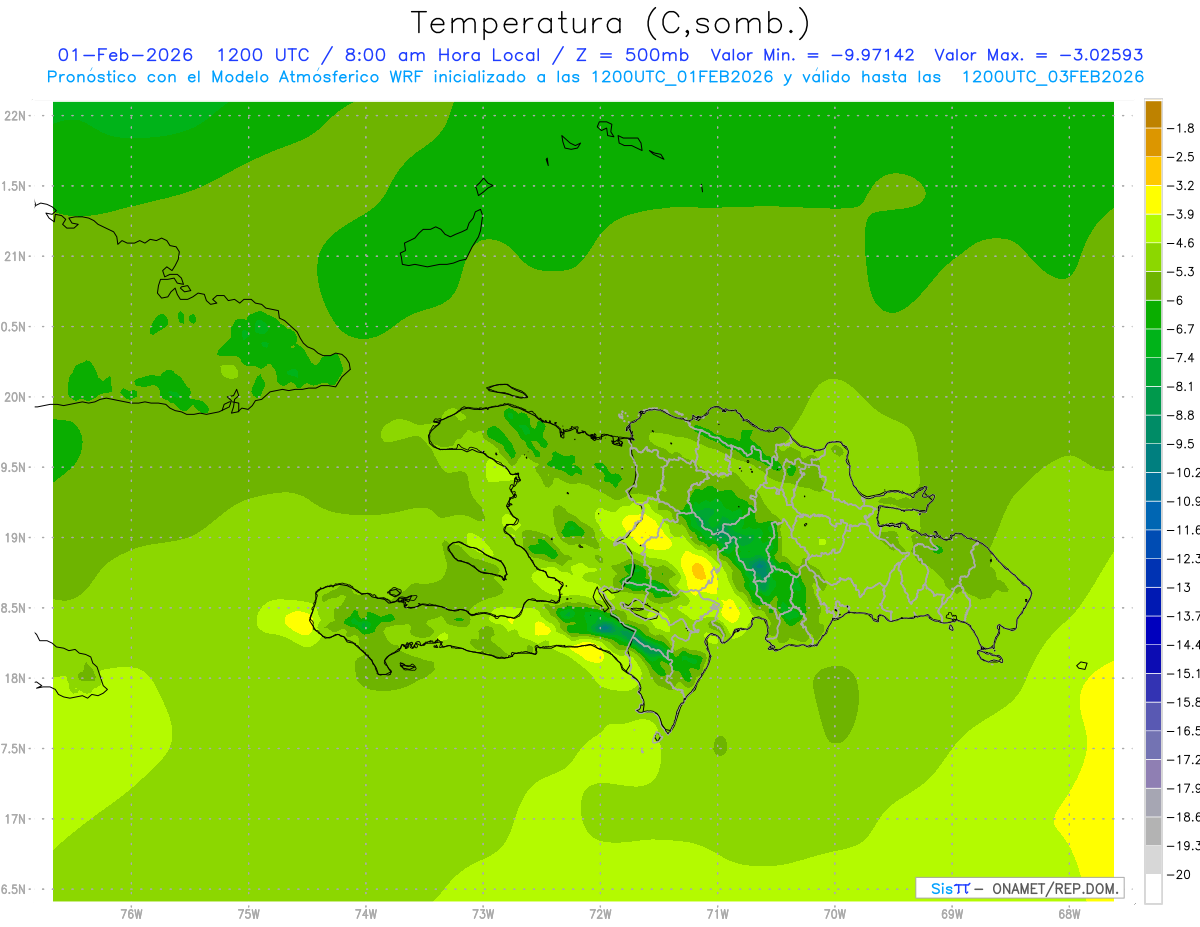1200x927 pixels.
Task: Click the "-4.6" colorbar label
Action: point(1182,243)
